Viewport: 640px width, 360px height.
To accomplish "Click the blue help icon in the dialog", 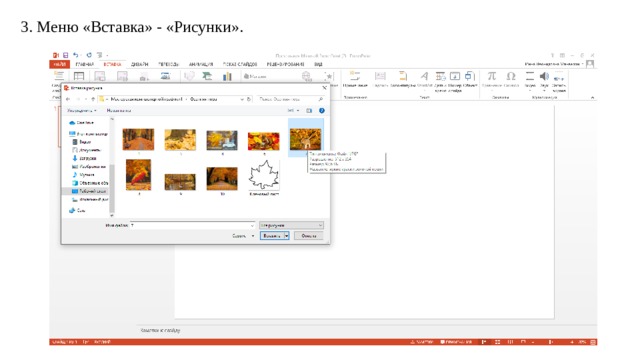I will 322,111.
